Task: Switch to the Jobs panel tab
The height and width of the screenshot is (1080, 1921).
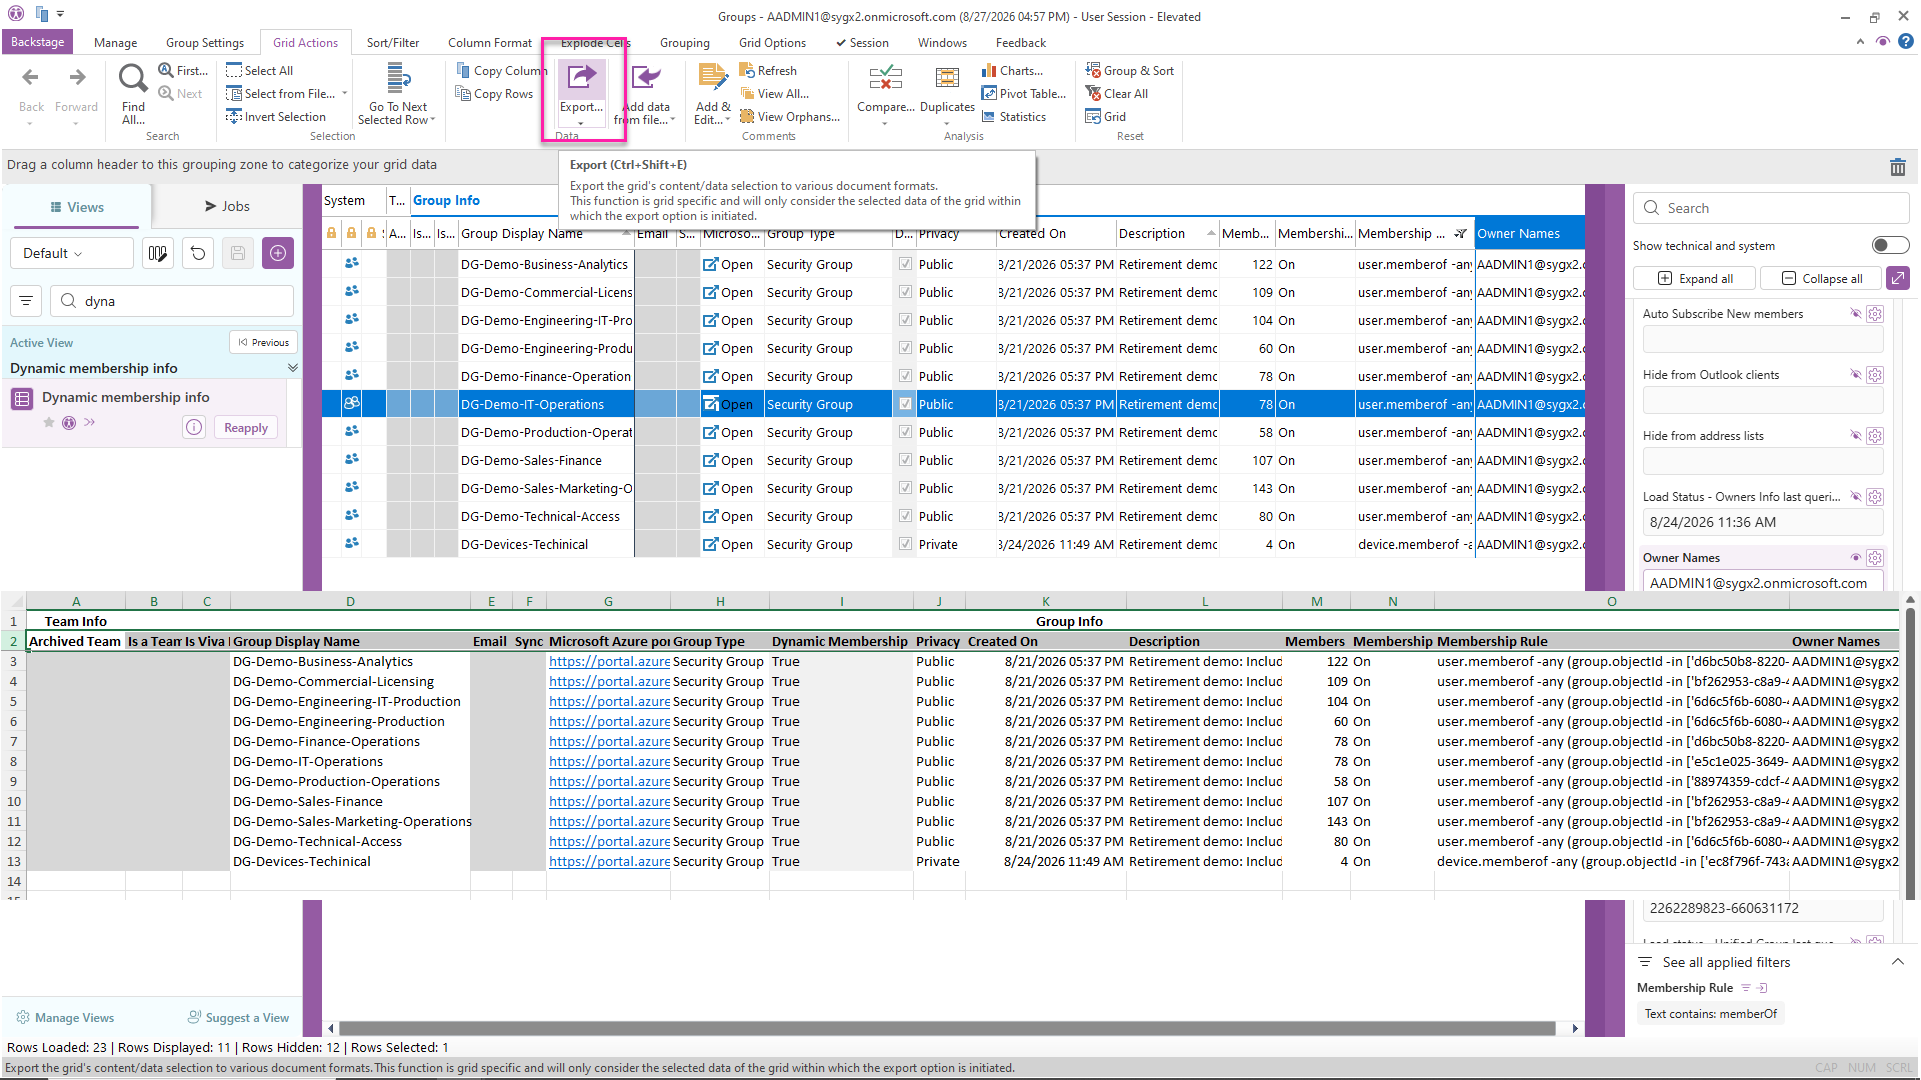Action: (x=227, y=206)
